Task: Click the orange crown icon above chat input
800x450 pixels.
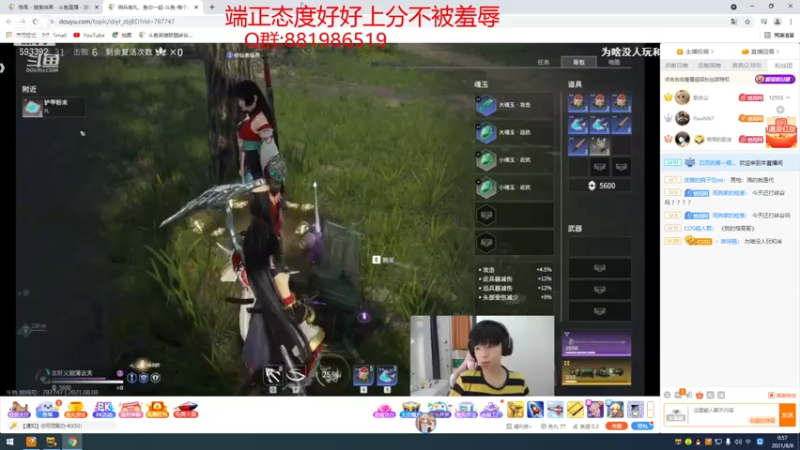Action: pyautogui.click(x=699, y=395)
